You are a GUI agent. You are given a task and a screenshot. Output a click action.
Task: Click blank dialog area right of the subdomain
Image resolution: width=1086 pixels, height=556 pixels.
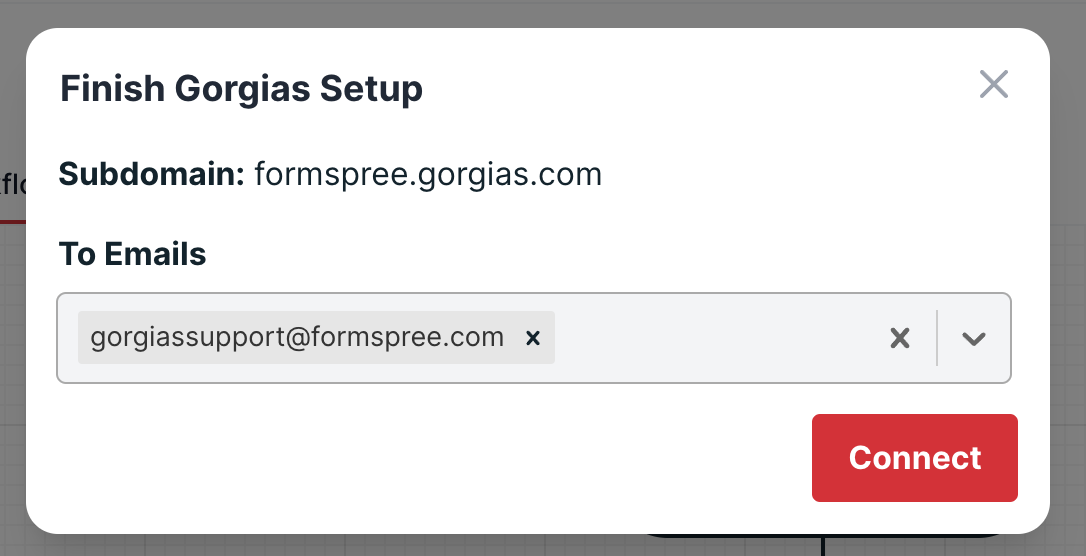tap(820, 174)
